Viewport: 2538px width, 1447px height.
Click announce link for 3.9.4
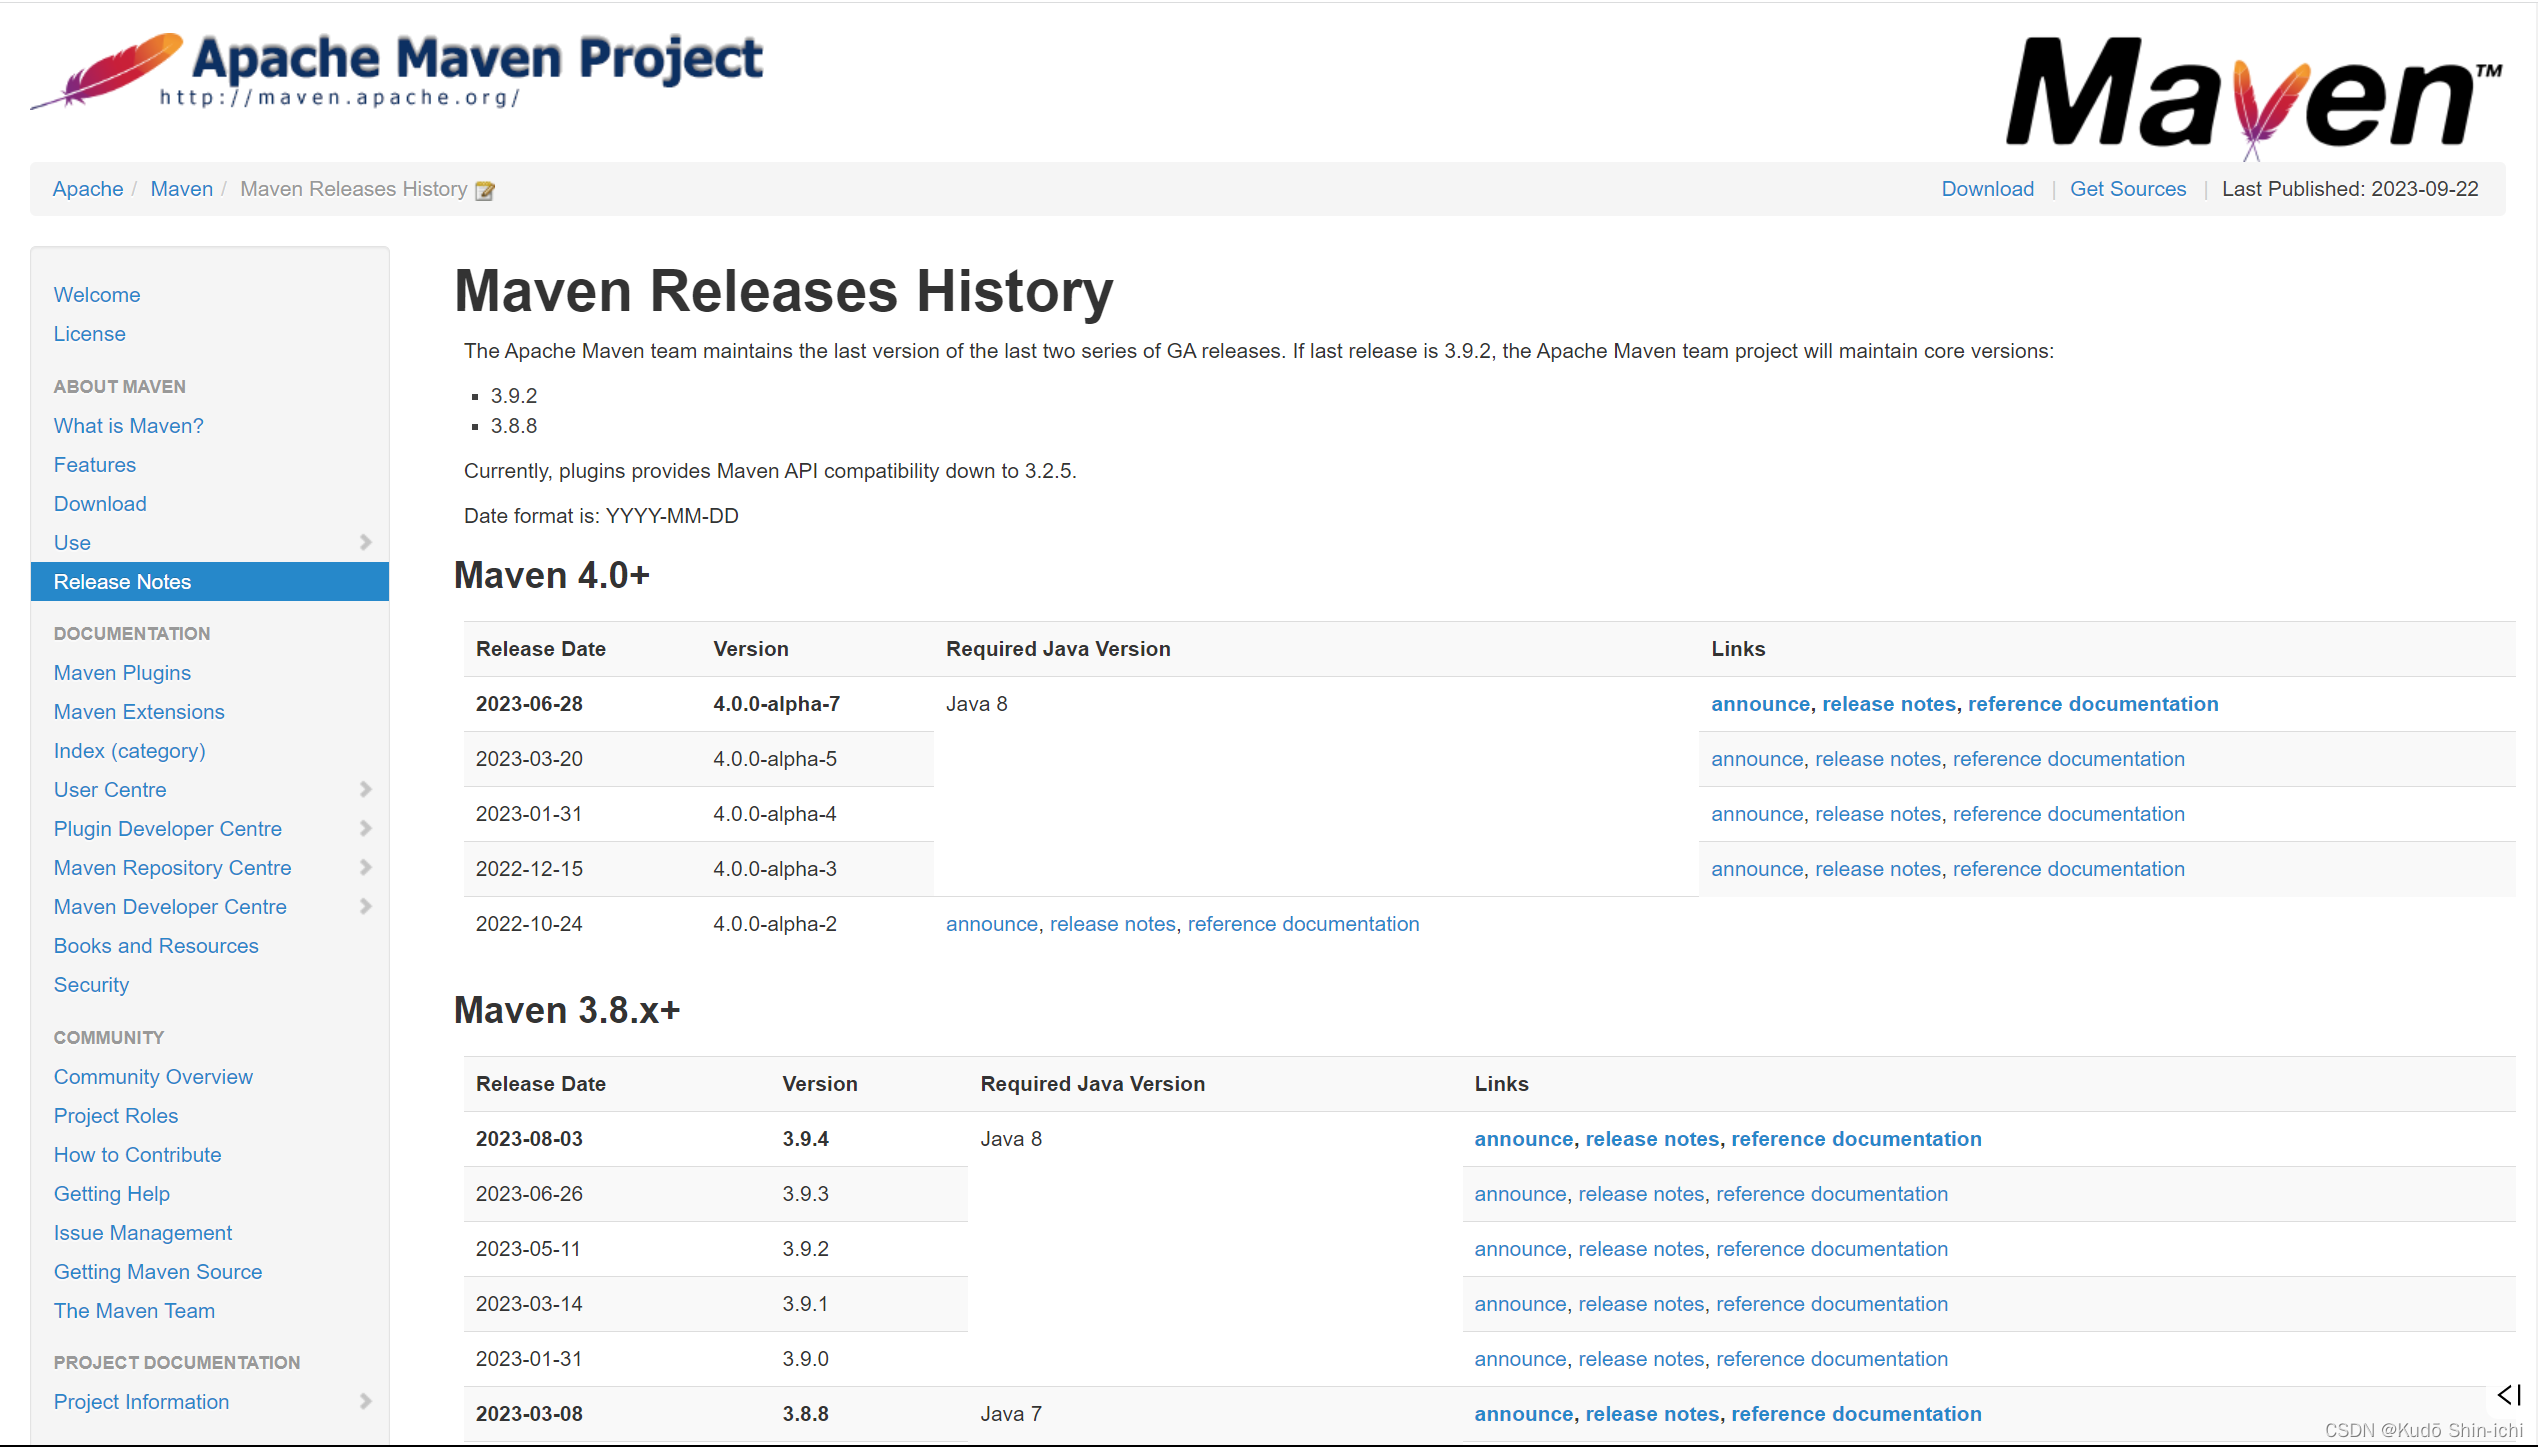(x=1524, y=1139)
